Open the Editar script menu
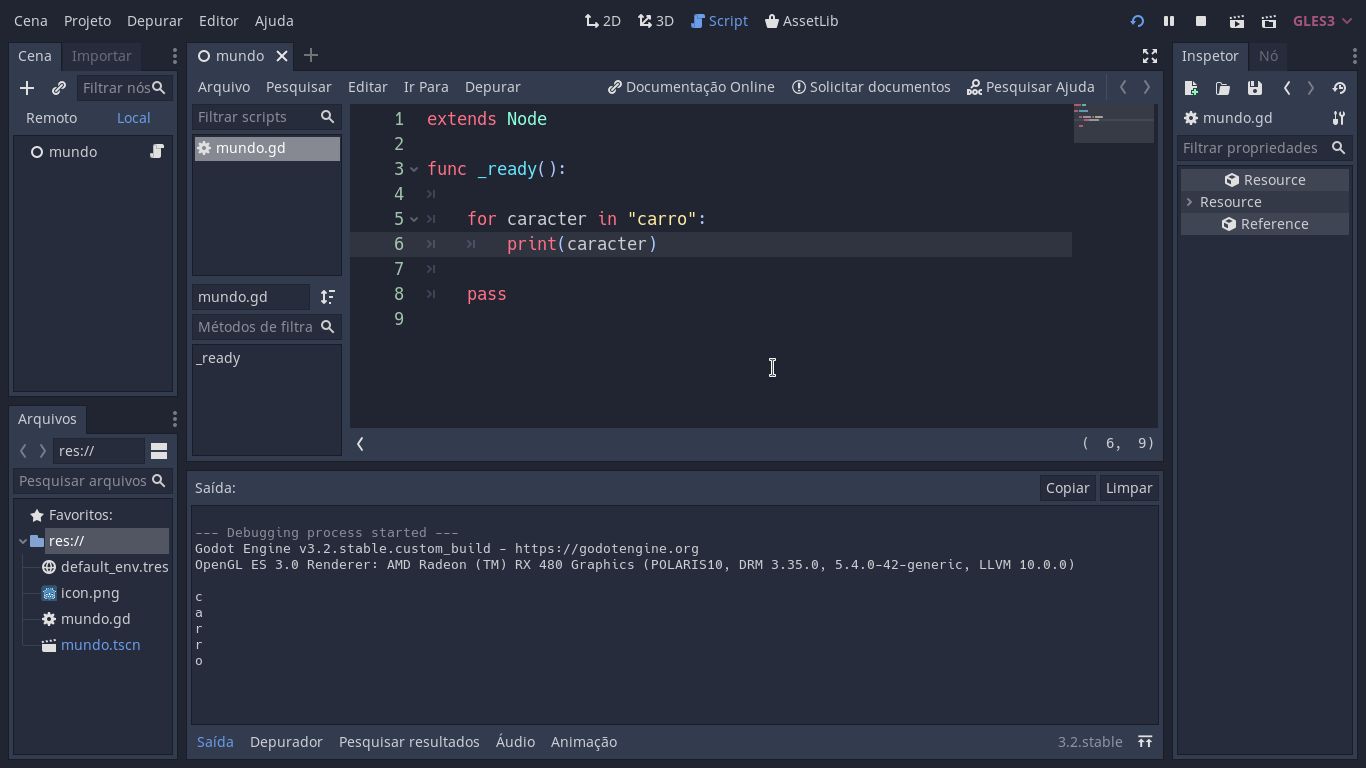 coord(367,87)
